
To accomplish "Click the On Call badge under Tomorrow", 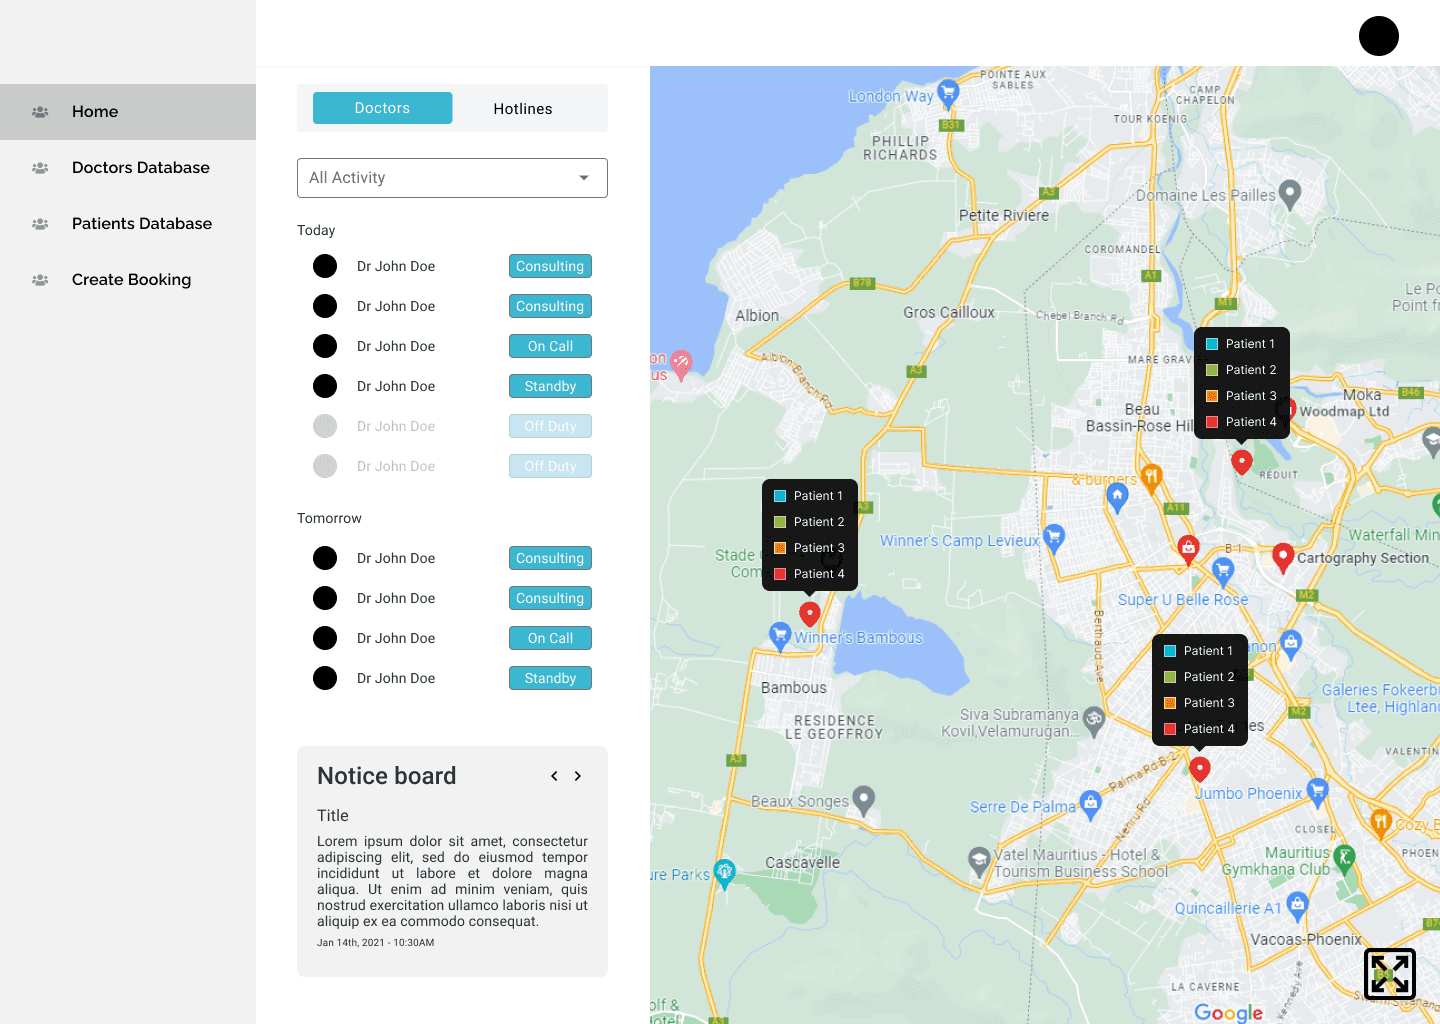I will click(x=550, y=638).
